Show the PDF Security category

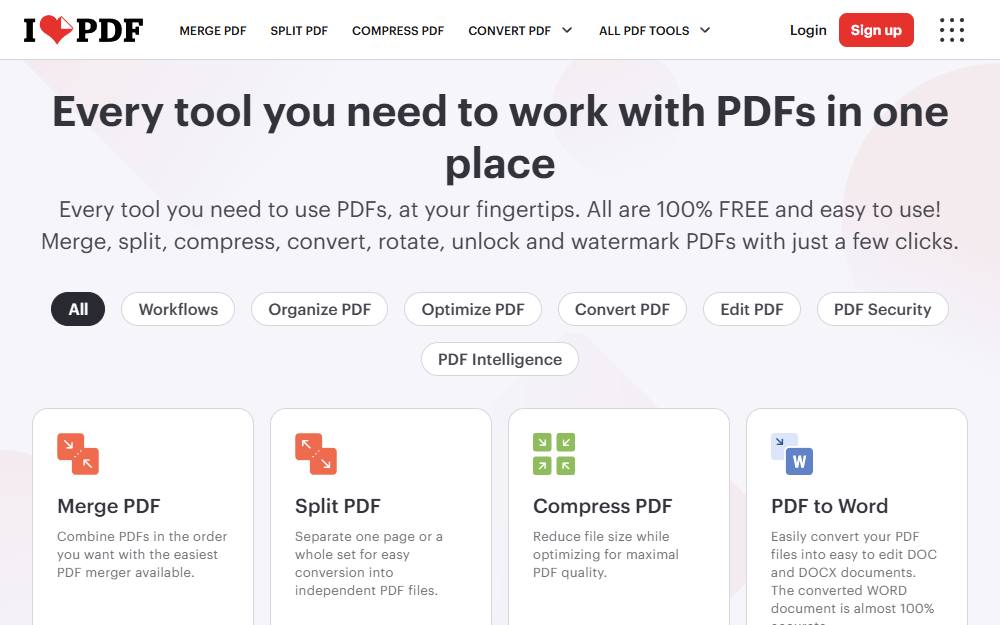pyautogui.click(x=883, y=309)
